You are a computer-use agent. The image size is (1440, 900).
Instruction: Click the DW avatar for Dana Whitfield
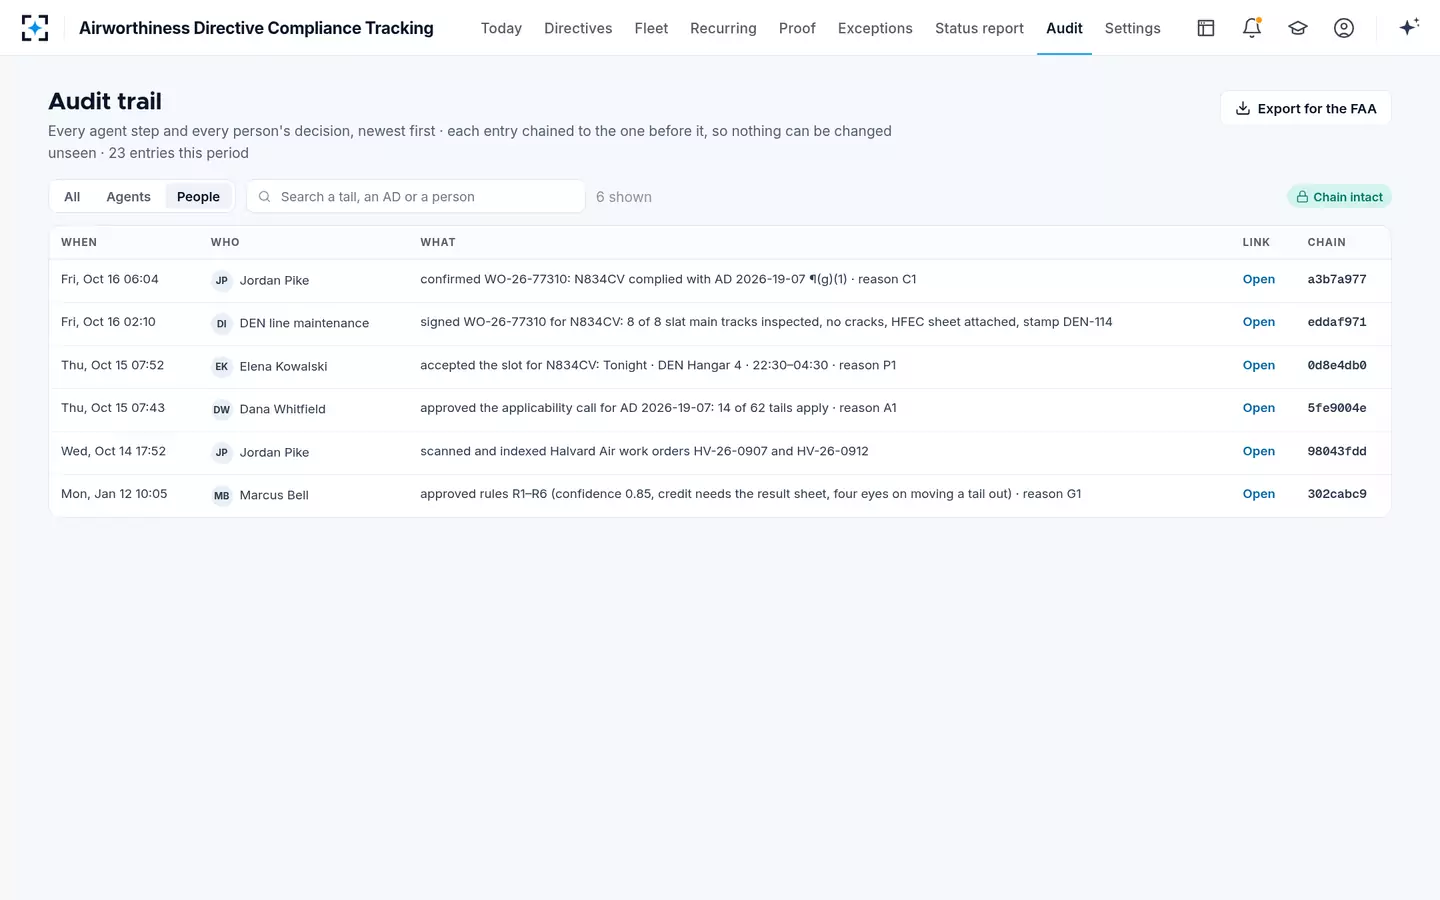click(222, 410)
